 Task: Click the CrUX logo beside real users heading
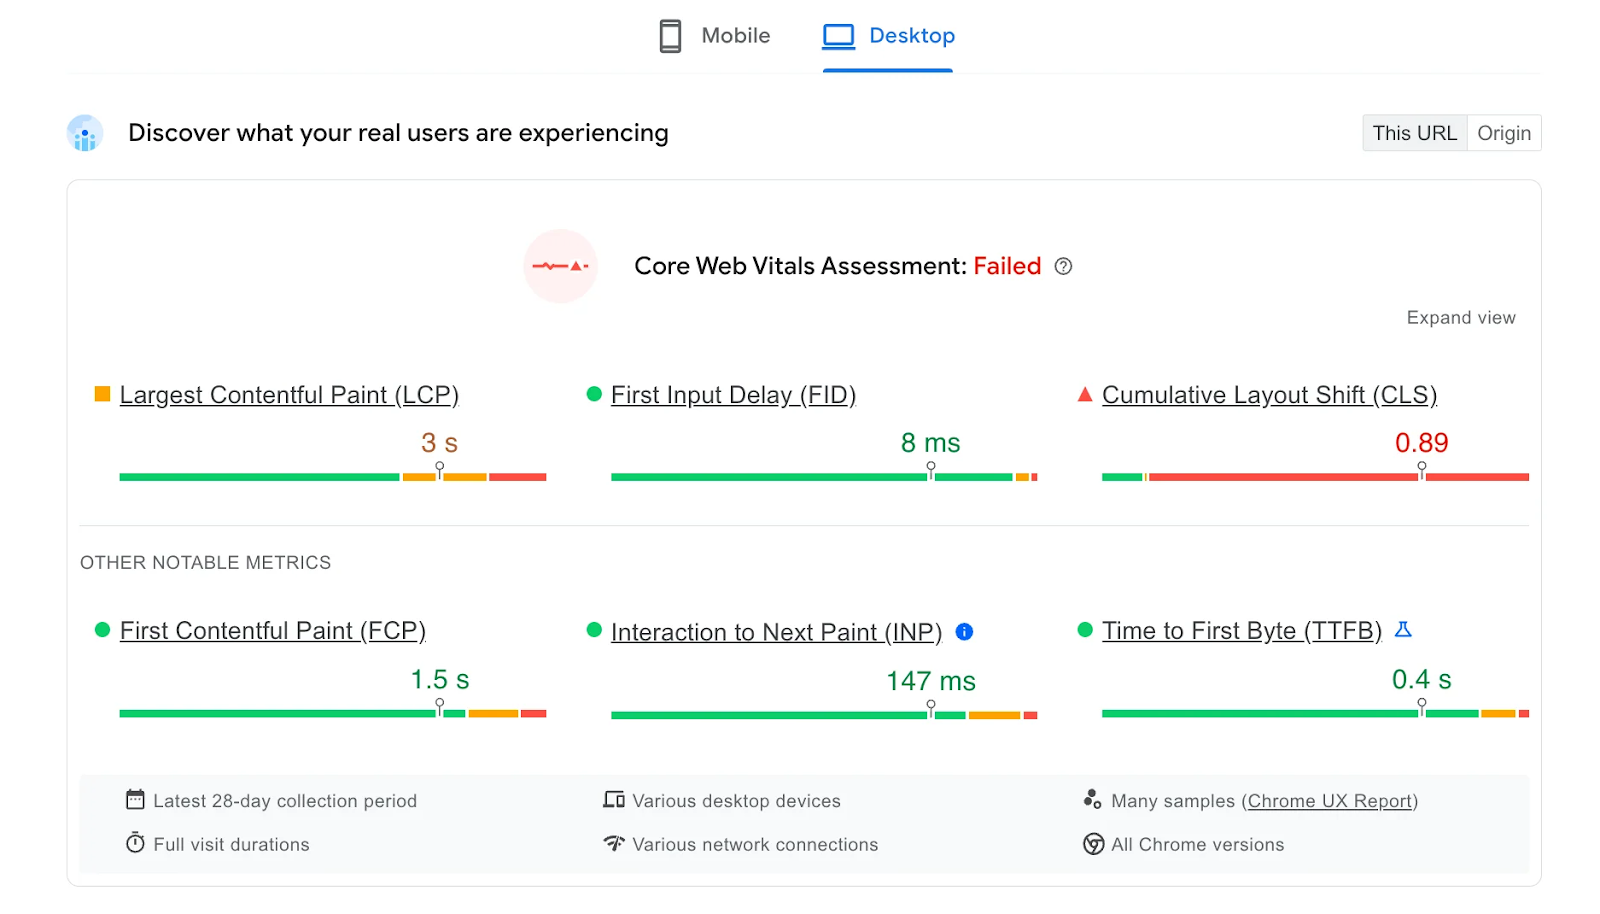tap(84, 132)
